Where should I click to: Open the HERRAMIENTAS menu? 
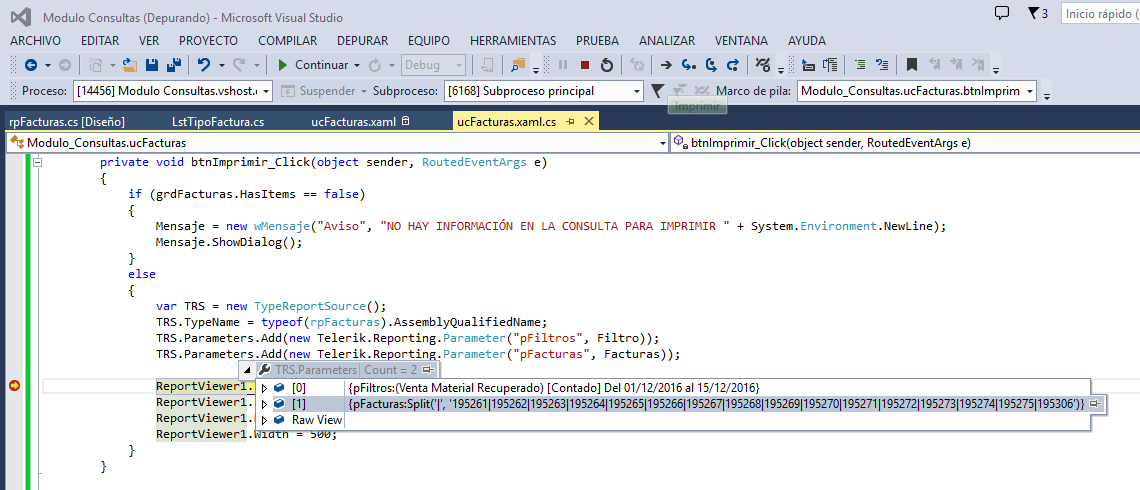(513, 41)
